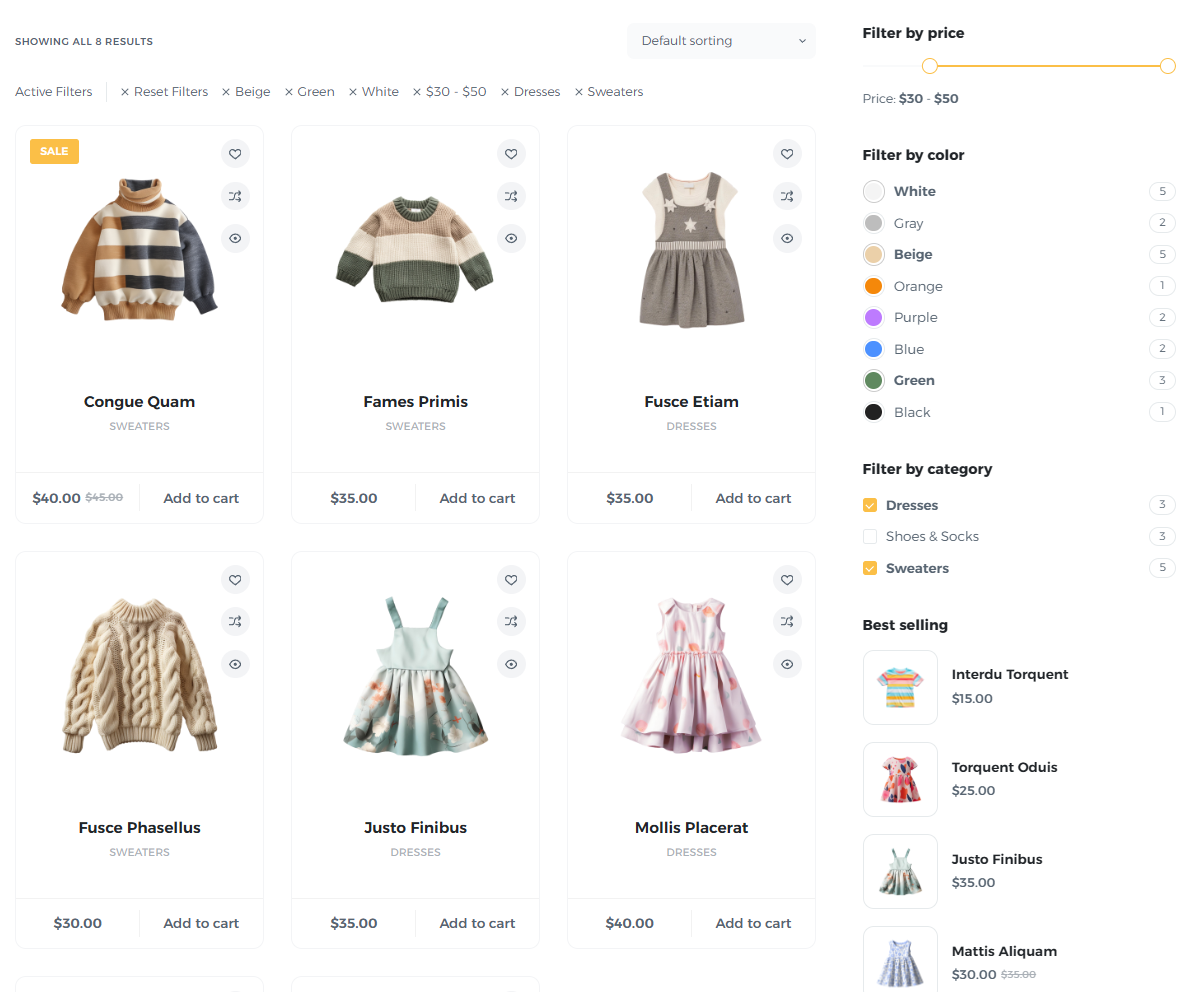The width and height of the screenshot is (1190, 992).
Task: Open quick view for Fames Primis sweater
Action: tap(511, 238)
